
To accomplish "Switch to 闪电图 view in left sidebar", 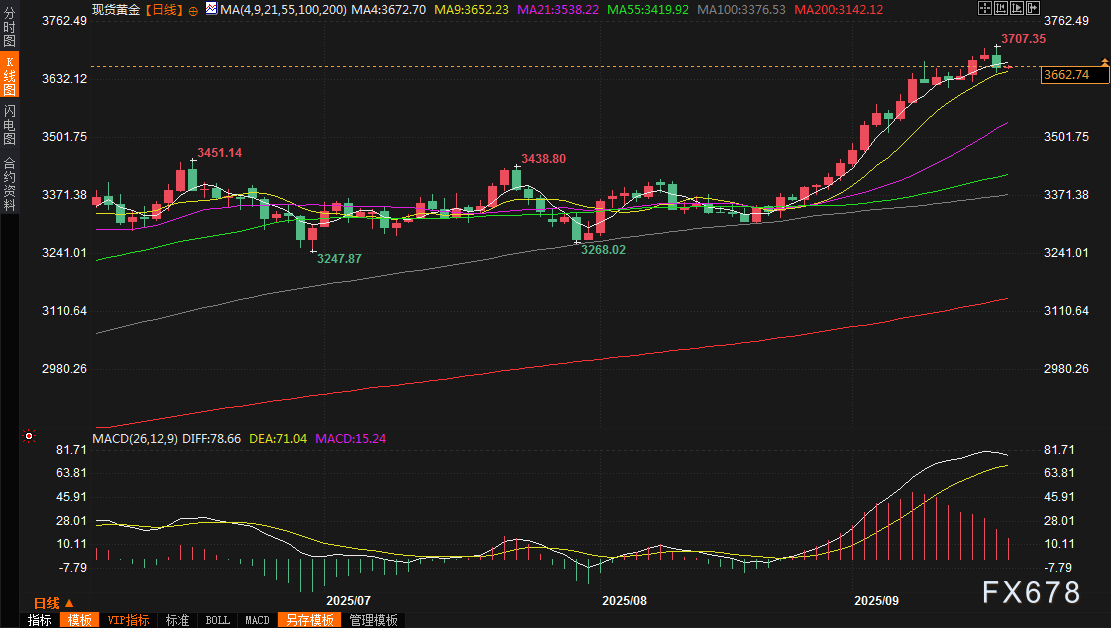I will tap(9, 124).
